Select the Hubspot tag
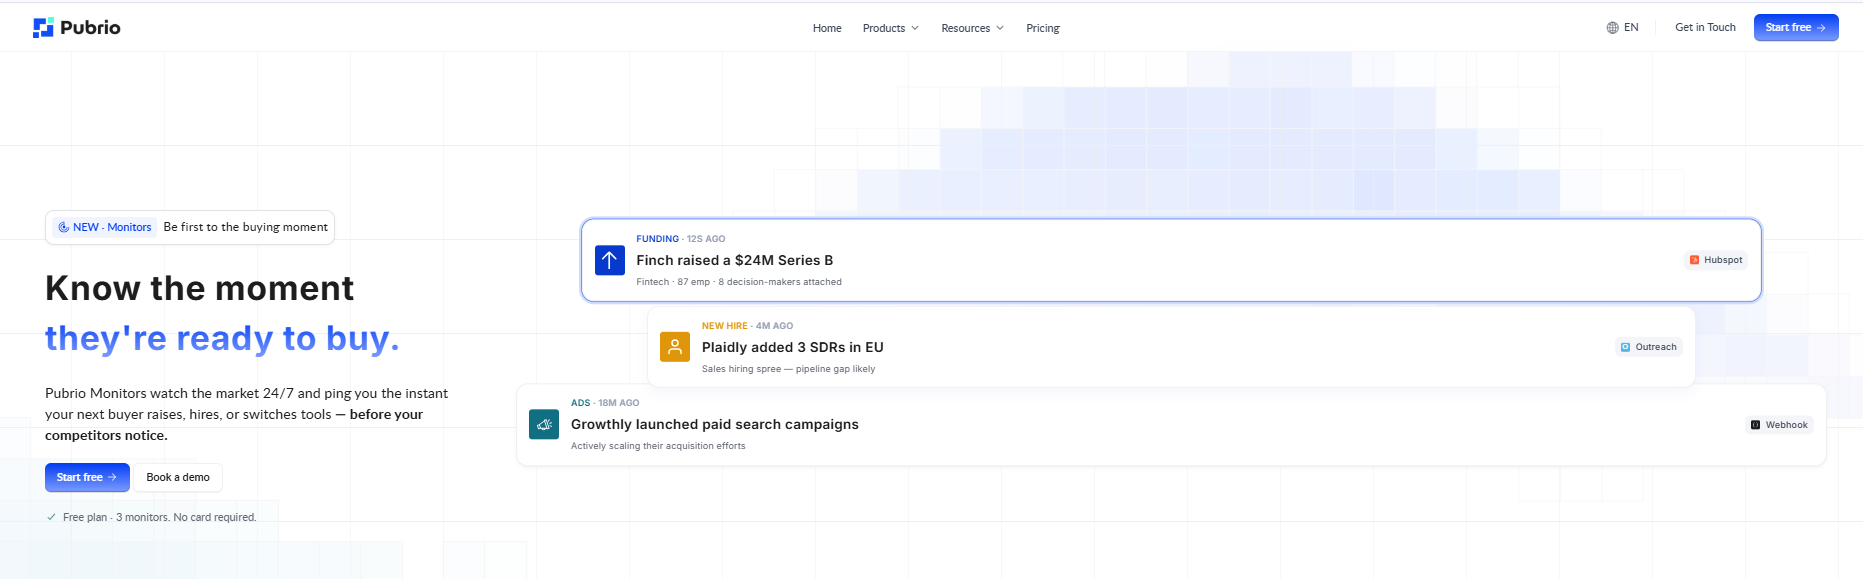The image size is (1863, 579). coord(1716,260)
